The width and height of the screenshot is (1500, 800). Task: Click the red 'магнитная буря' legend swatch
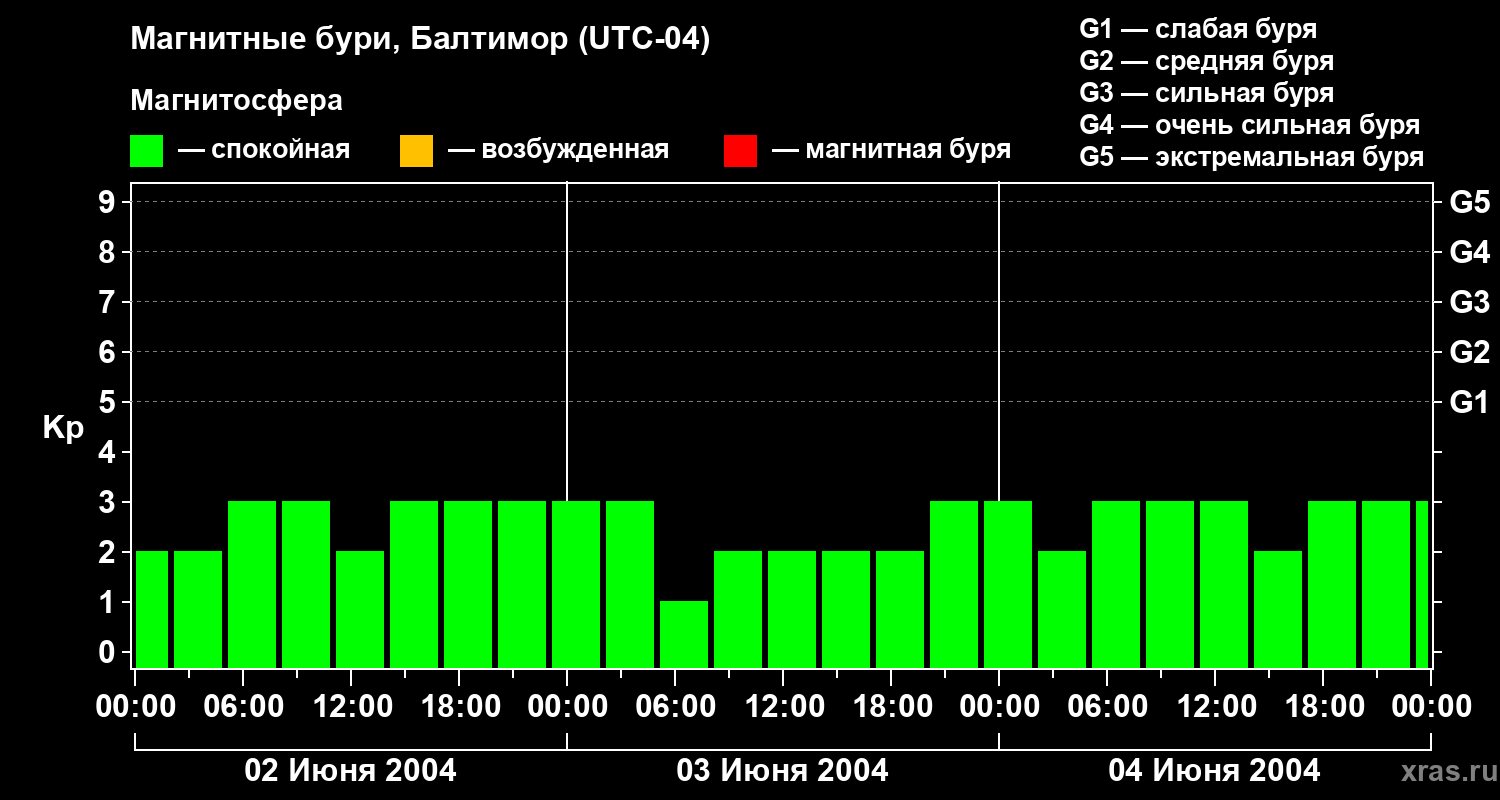(740, 151)
